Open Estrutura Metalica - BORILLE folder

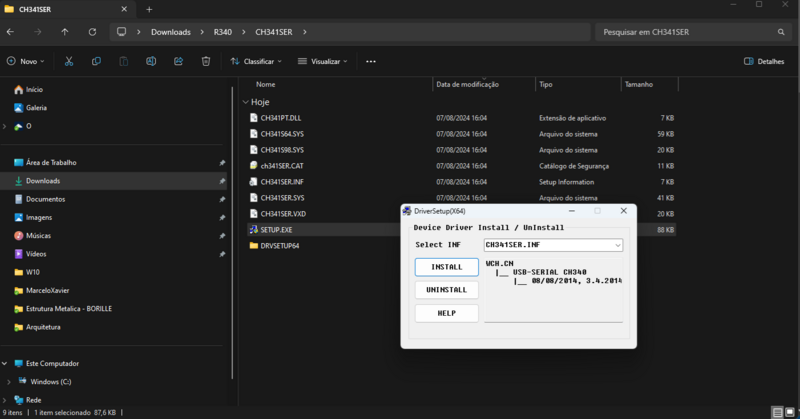click(69, 309)
